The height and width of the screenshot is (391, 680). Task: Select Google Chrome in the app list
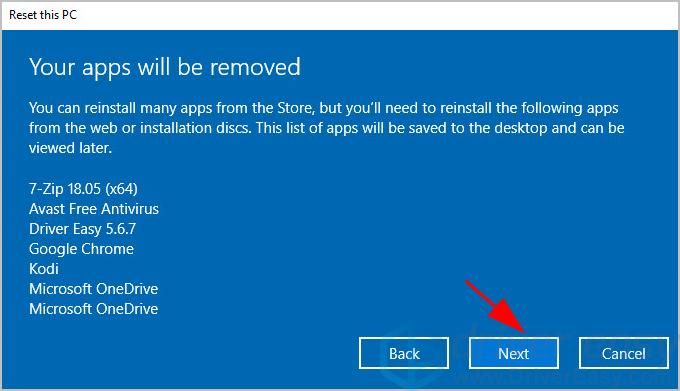coord(81,249)
